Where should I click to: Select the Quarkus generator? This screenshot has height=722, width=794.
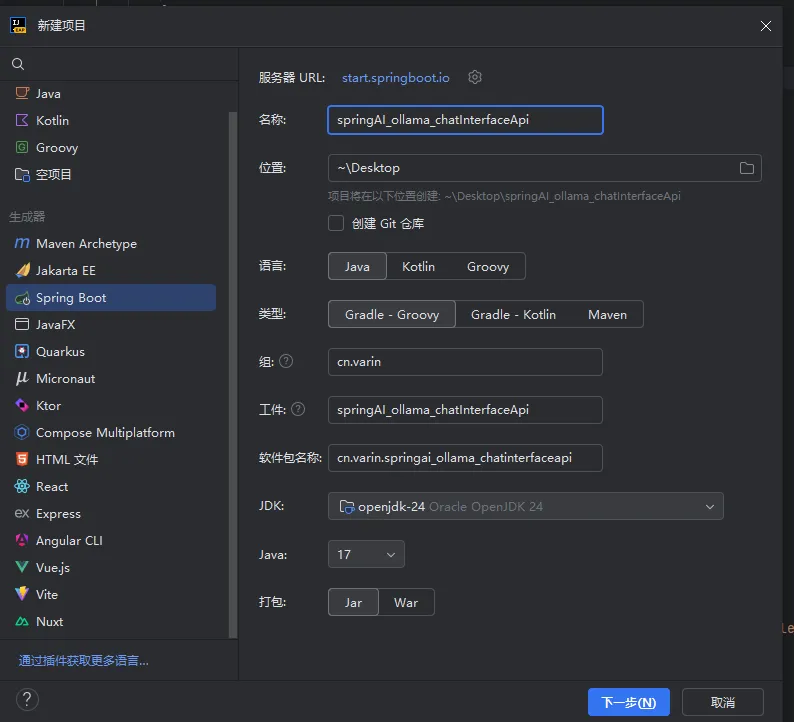pos(111,351)
